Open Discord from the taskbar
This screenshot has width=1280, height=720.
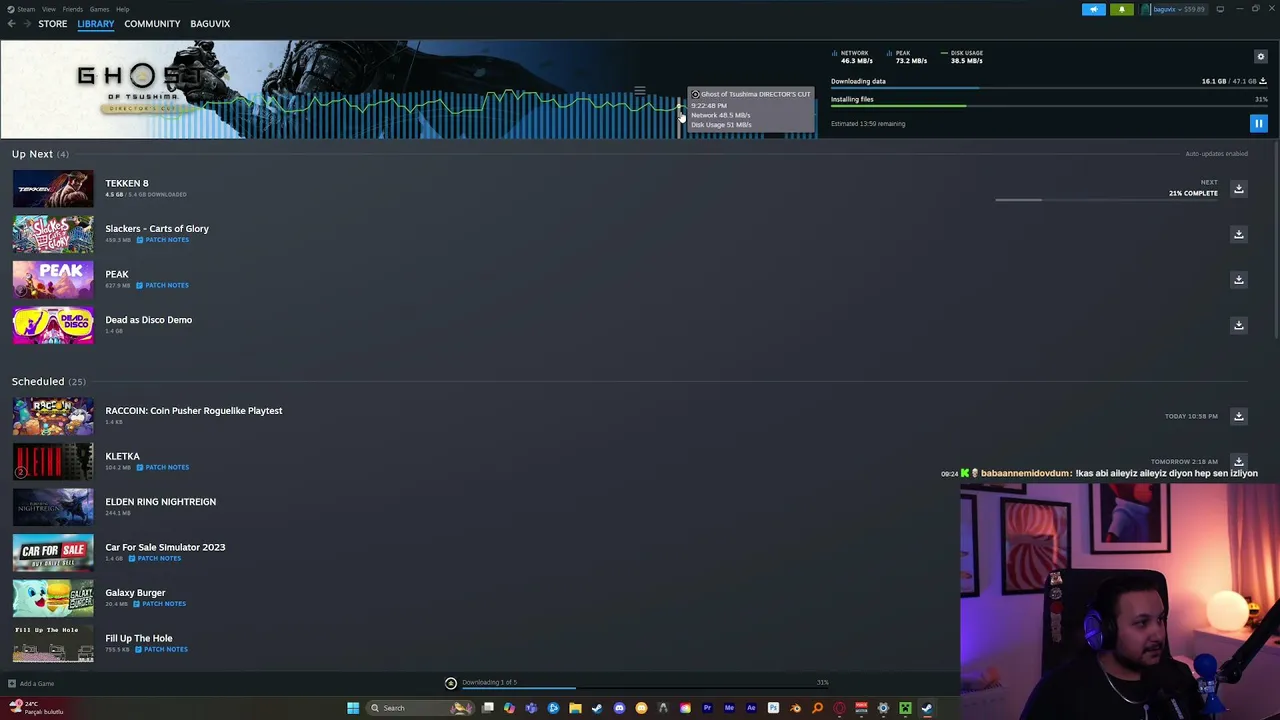click(x=619, y=708)
